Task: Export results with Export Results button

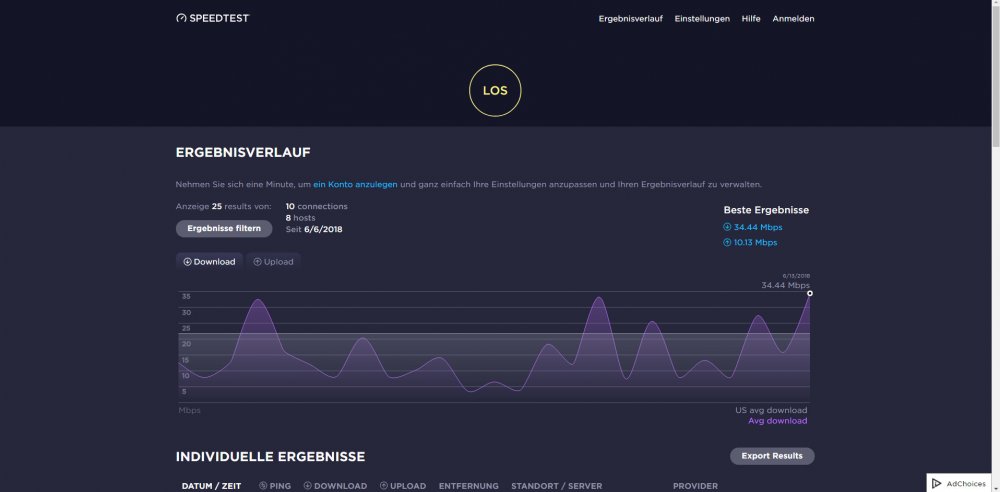Action: pos(772,456)
